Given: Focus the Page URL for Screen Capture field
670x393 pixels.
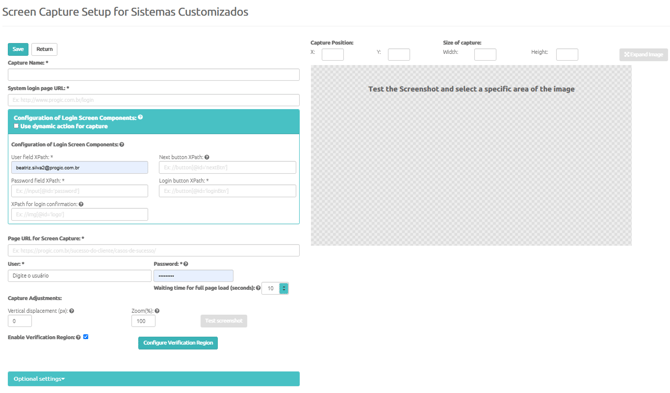Looking at the screenshot, I should pos(153,250).
